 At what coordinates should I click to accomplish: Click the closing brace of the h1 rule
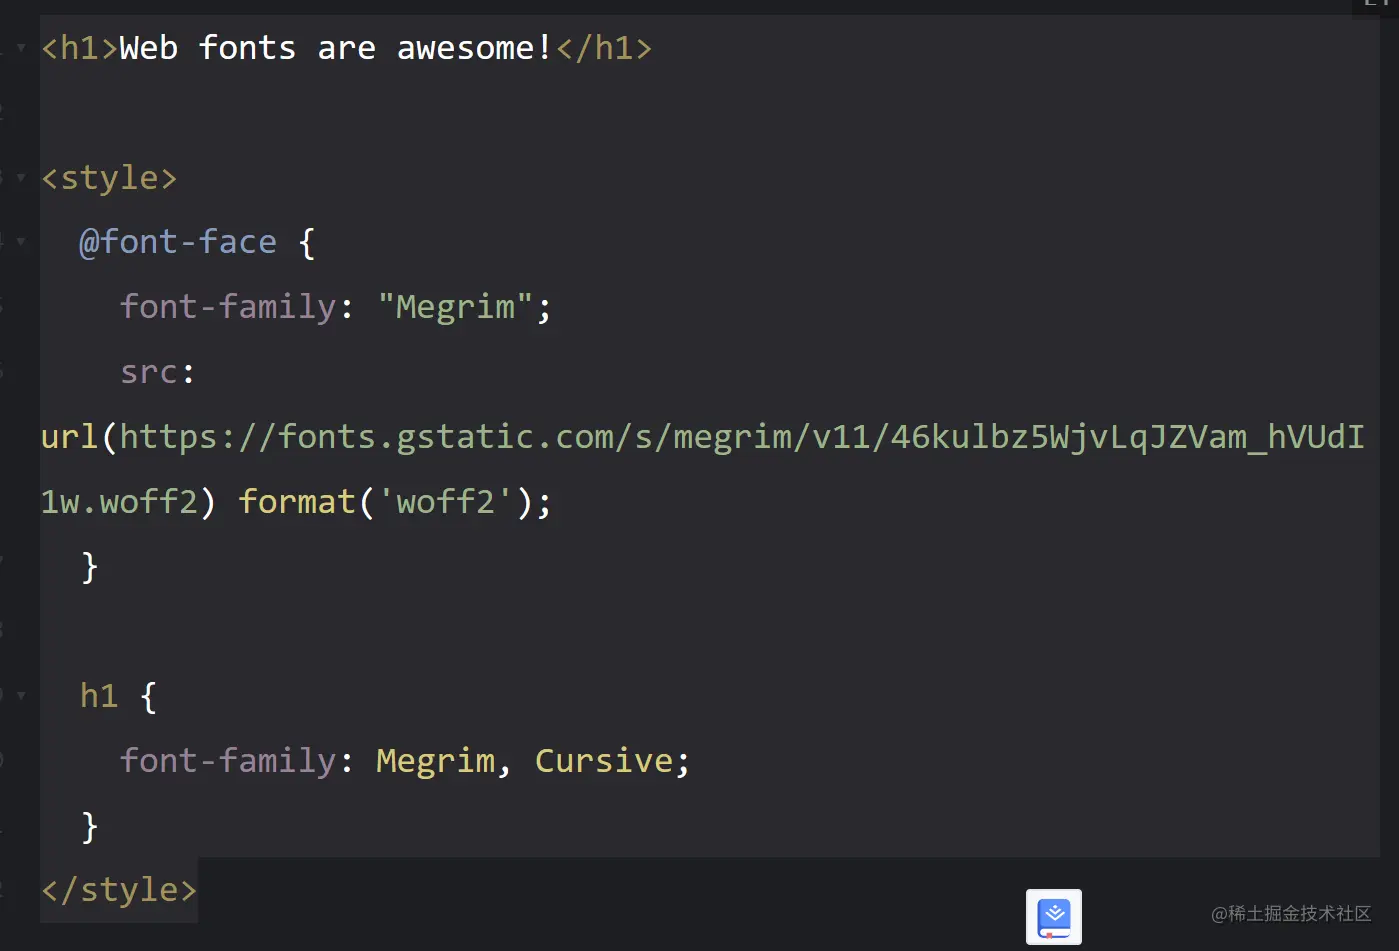(x=89, y=826)
